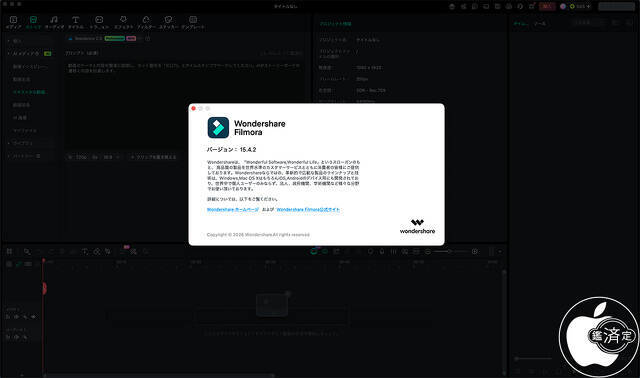Toggle visibility eye on video track
The image size is (640, 378).
point(33,316)
